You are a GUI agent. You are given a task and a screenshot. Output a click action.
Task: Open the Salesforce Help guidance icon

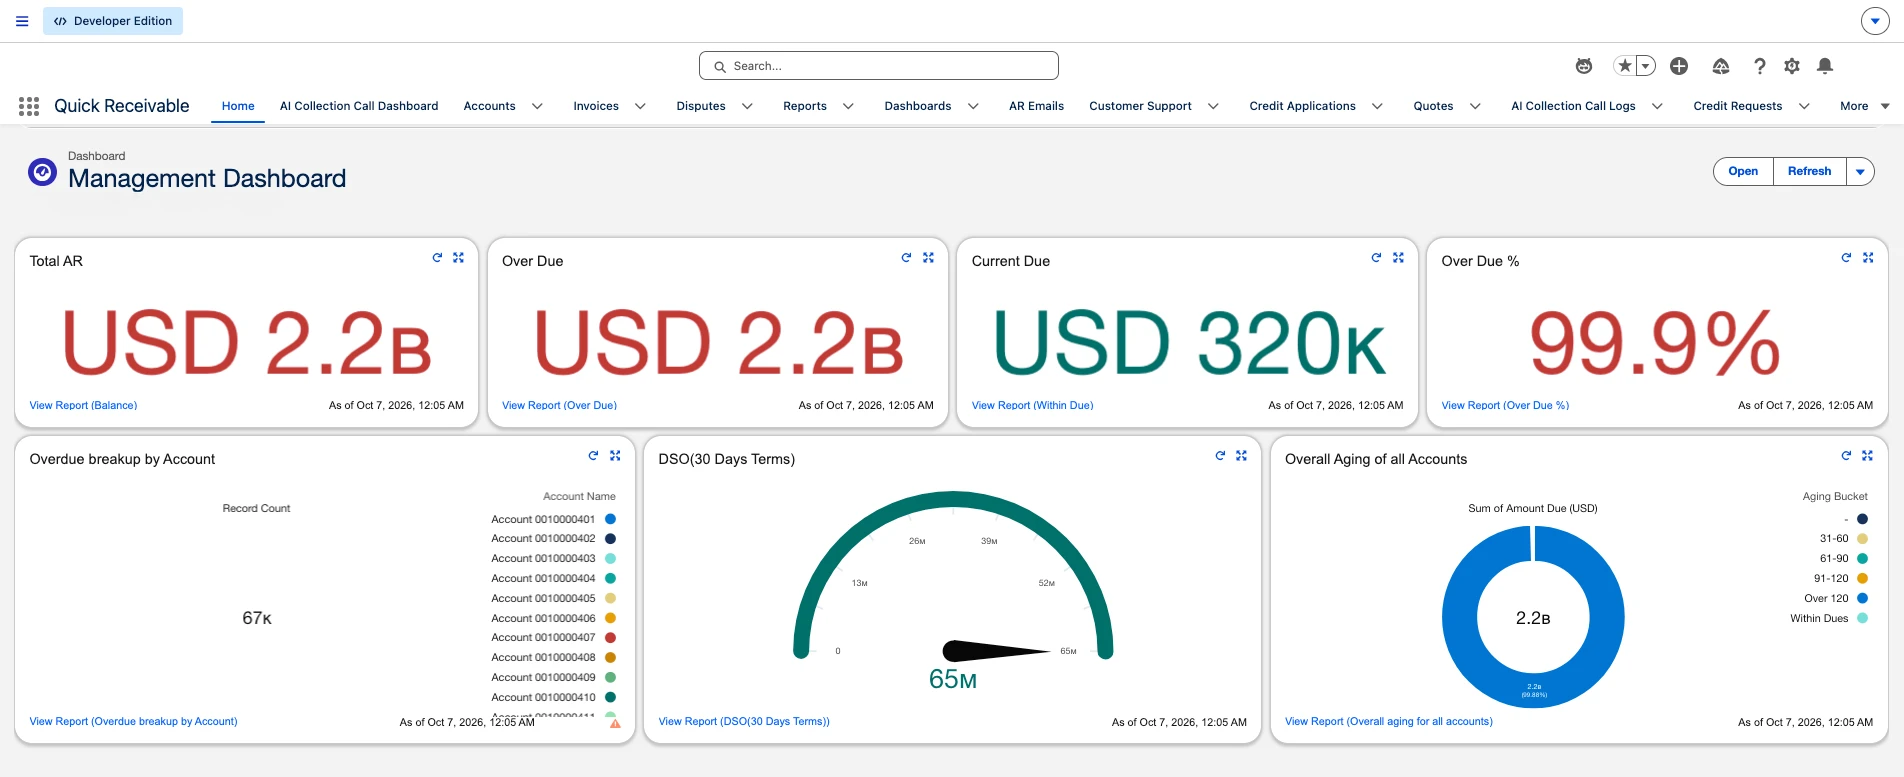click(x=1721, y=66)
